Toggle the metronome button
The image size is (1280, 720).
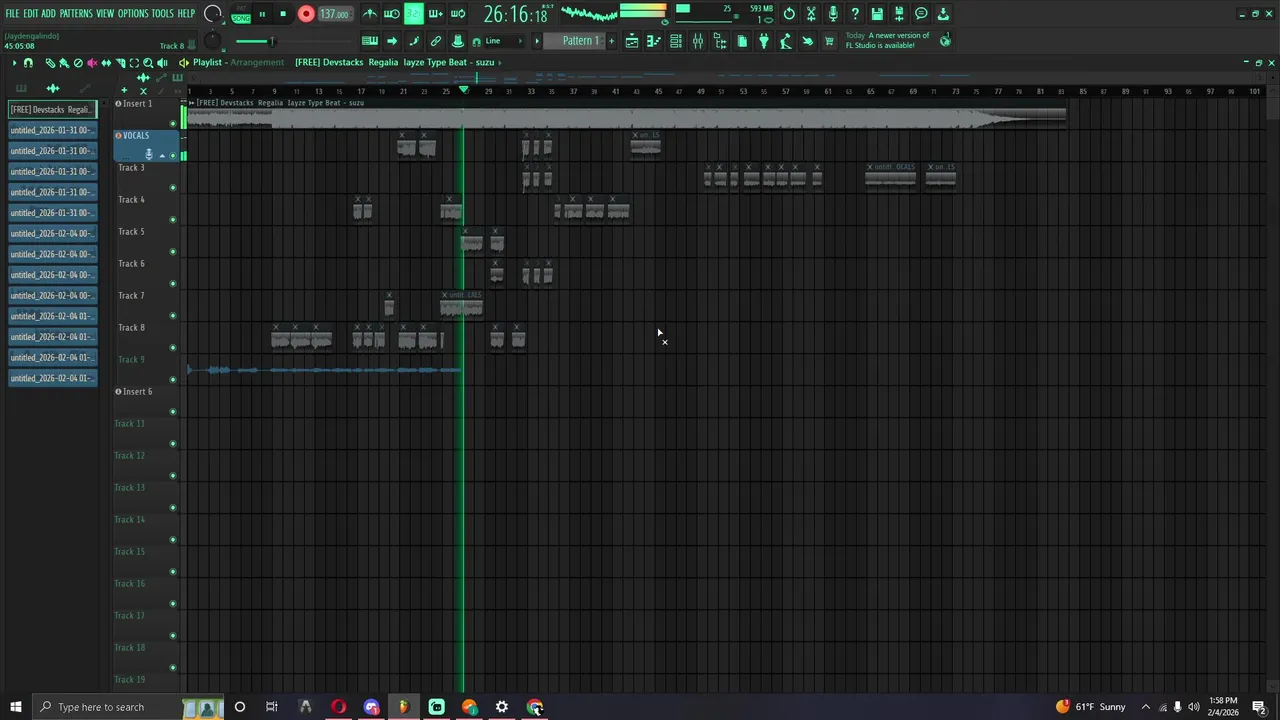[x=370, y=14]
